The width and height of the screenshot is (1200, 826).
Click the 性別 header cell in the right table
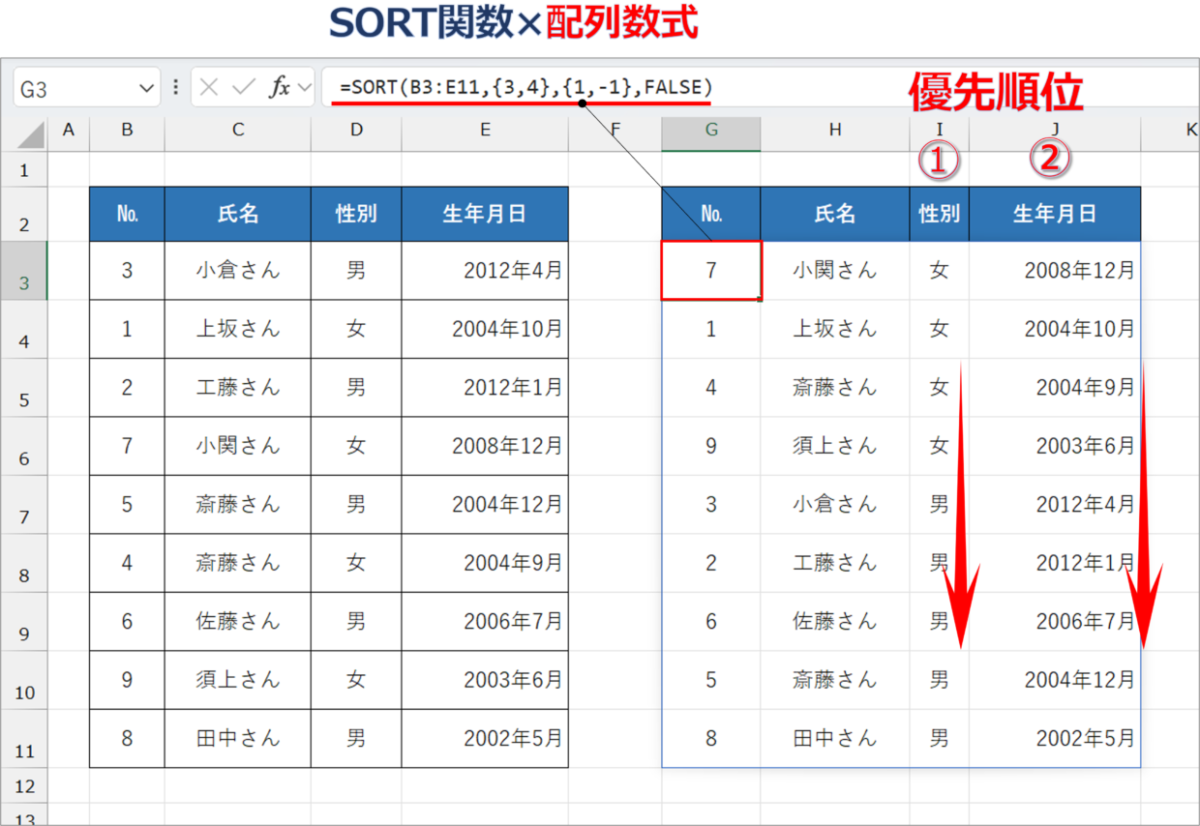938,213
